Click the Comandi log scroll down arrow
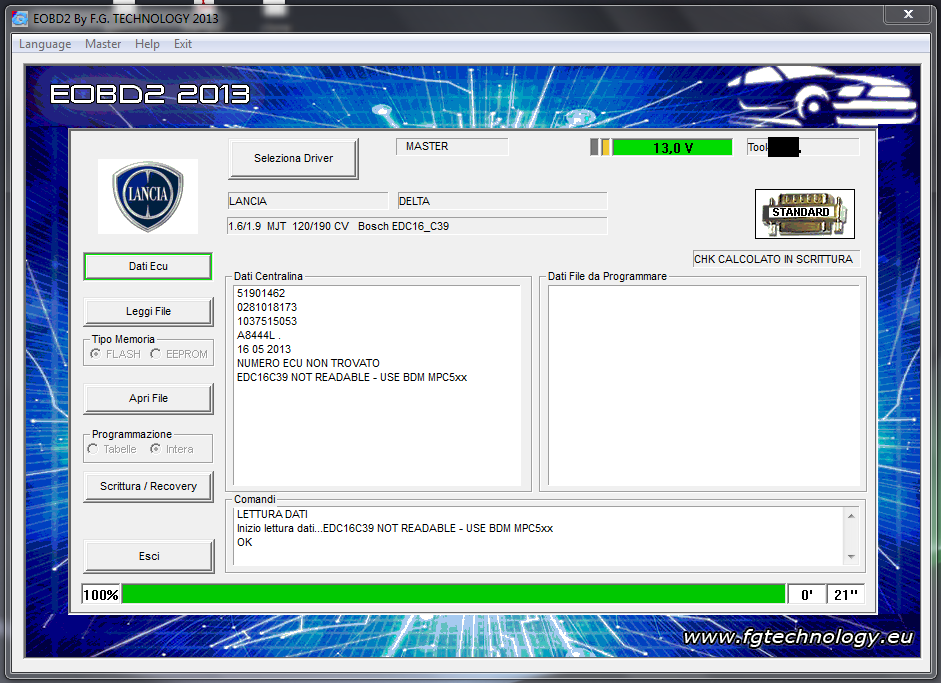The height and width of the screenshot is (683, 941). [x=851, y=557]
